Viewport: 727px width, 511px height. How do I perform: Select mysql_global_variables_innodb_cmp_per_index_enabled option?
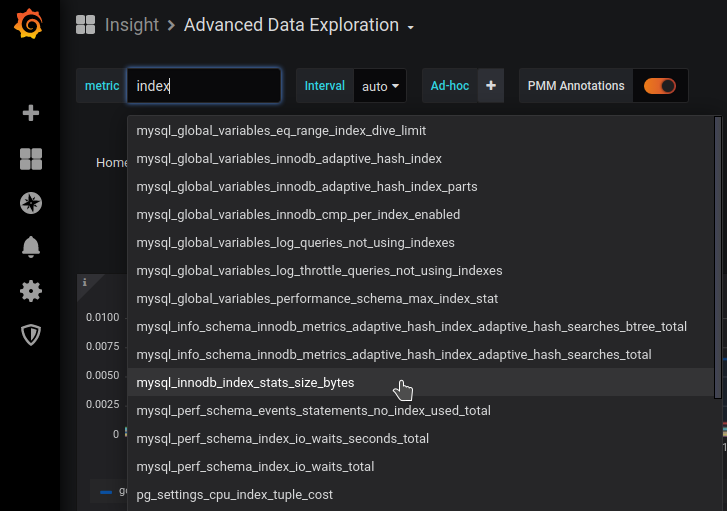[421, 214]
